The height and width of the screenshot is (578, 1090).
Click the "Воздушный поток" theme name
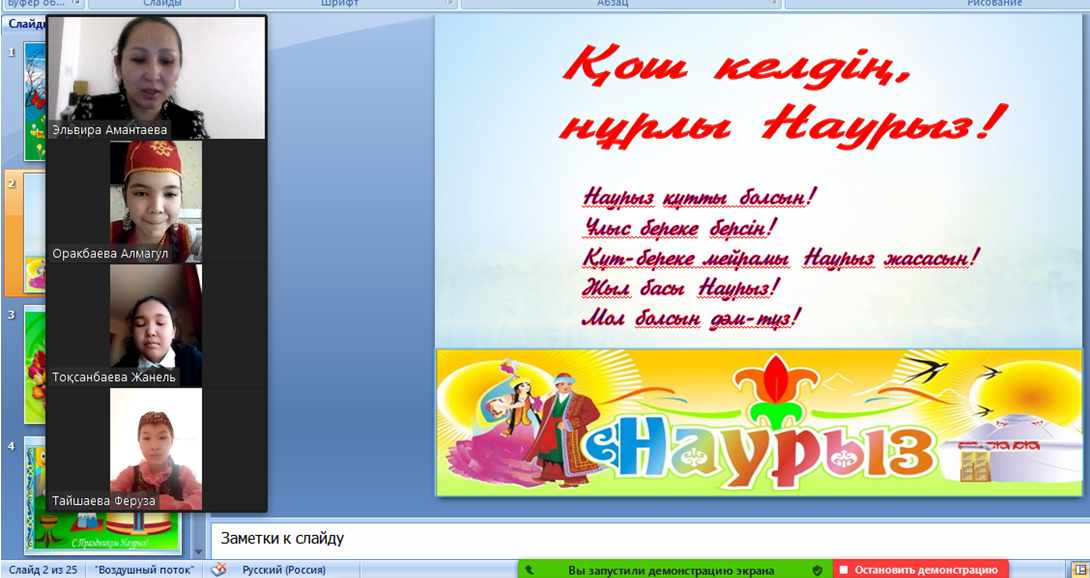(145, 570)
